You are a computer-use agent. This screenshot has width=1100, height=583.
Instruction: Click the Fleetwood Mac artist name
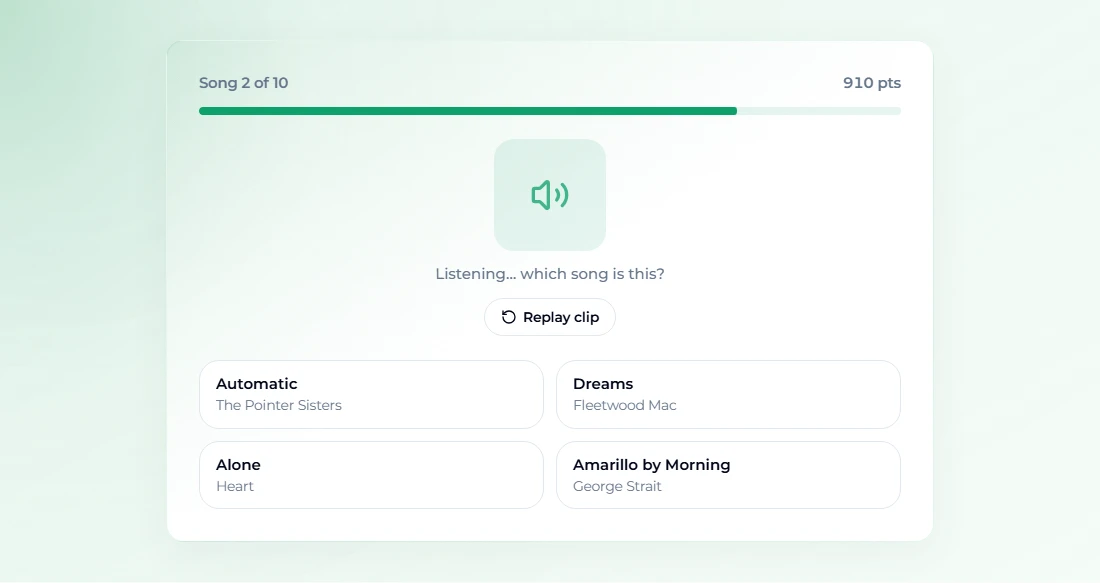coord(624,405)
